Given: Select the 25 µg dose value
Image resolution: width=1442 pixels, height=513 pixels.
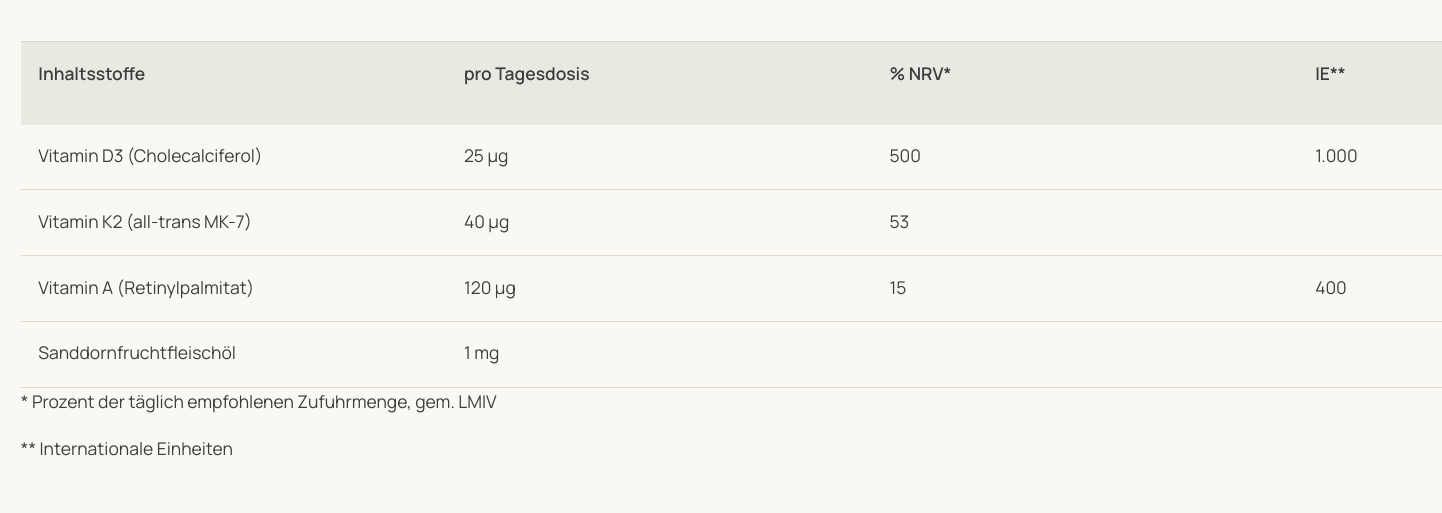Looking at the screenshot, I should click(x=485, y=156).
